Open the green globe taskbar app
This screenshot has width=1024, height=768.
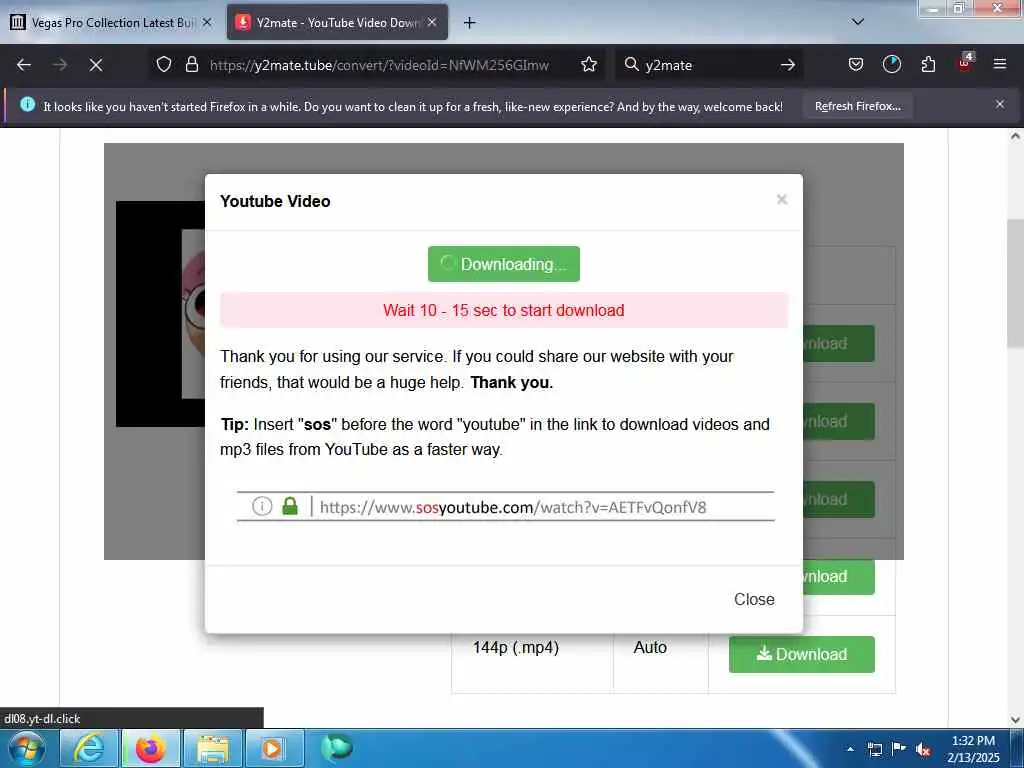336,747
